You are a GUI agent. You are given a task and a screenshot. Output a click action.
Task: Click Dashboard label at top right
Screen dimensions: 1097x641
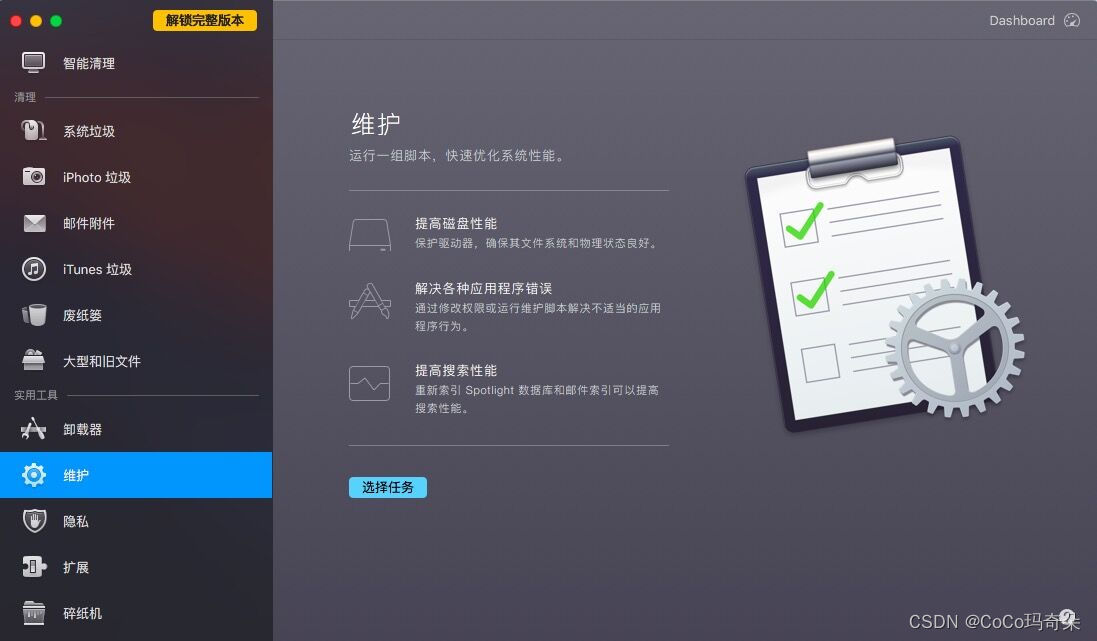click(x=1021, y=20)
